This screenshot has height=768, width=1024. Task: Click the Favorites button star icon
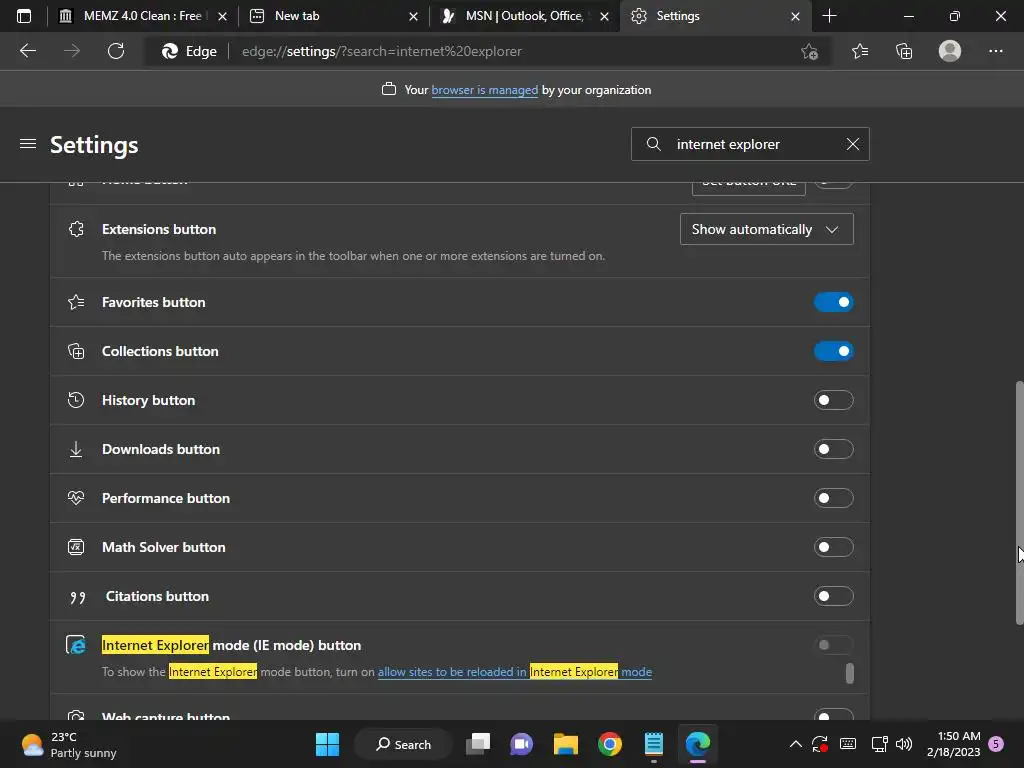point(76,302)
